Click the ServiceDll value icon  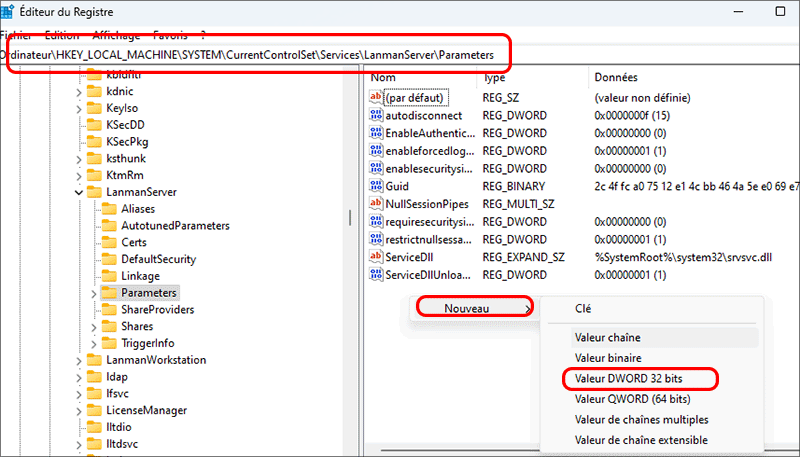377,257
